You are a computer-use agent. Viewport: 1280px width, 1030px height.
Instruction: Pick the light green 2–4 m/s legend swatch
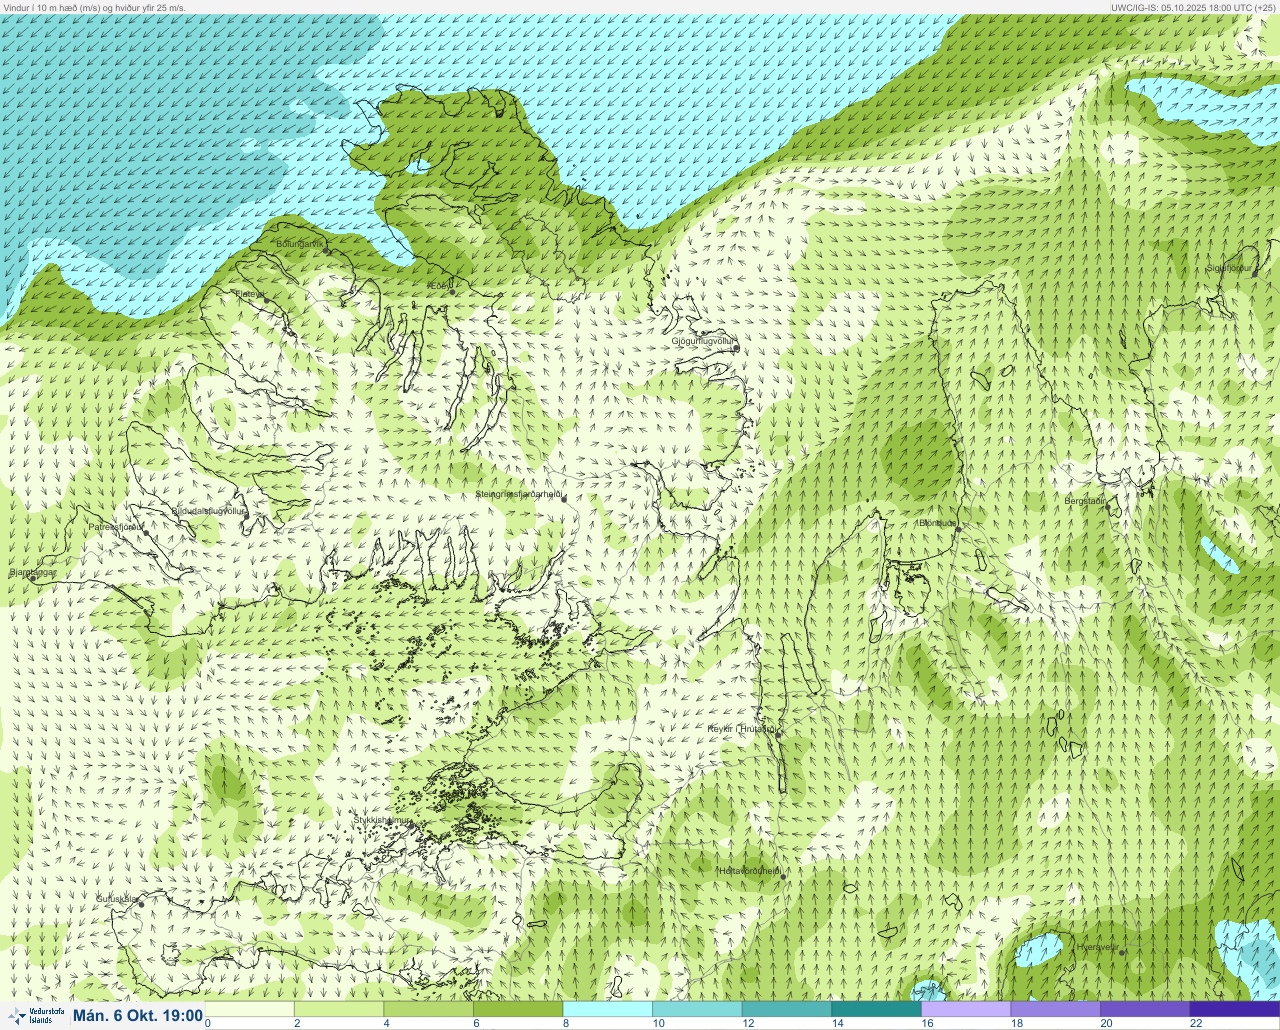[339, 1009]
